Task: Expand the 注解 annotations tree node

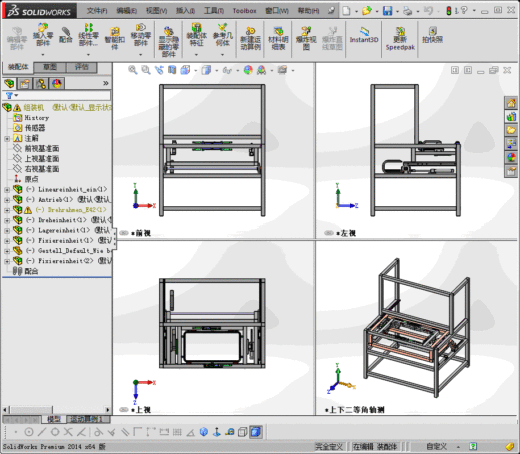Action: pyautogui.click(x=7, y=138)
